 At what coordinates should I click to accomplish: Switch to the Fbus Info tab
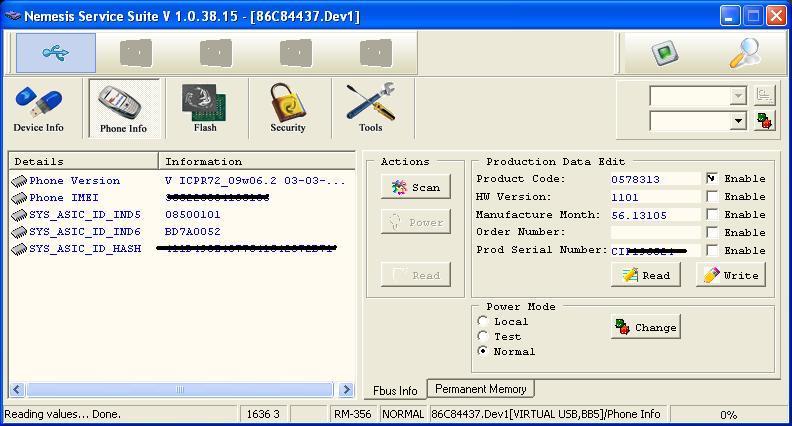point(395,391)
